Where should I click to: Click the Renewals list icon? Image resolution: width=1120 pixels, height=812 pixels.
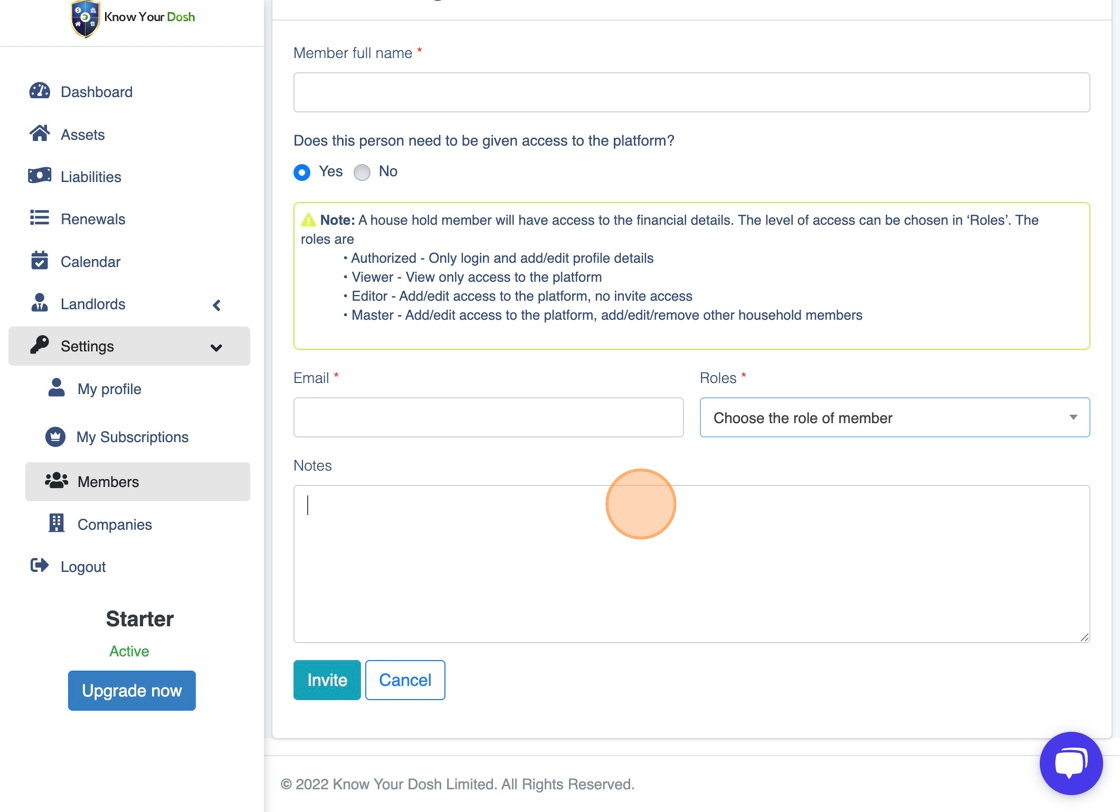40,218
